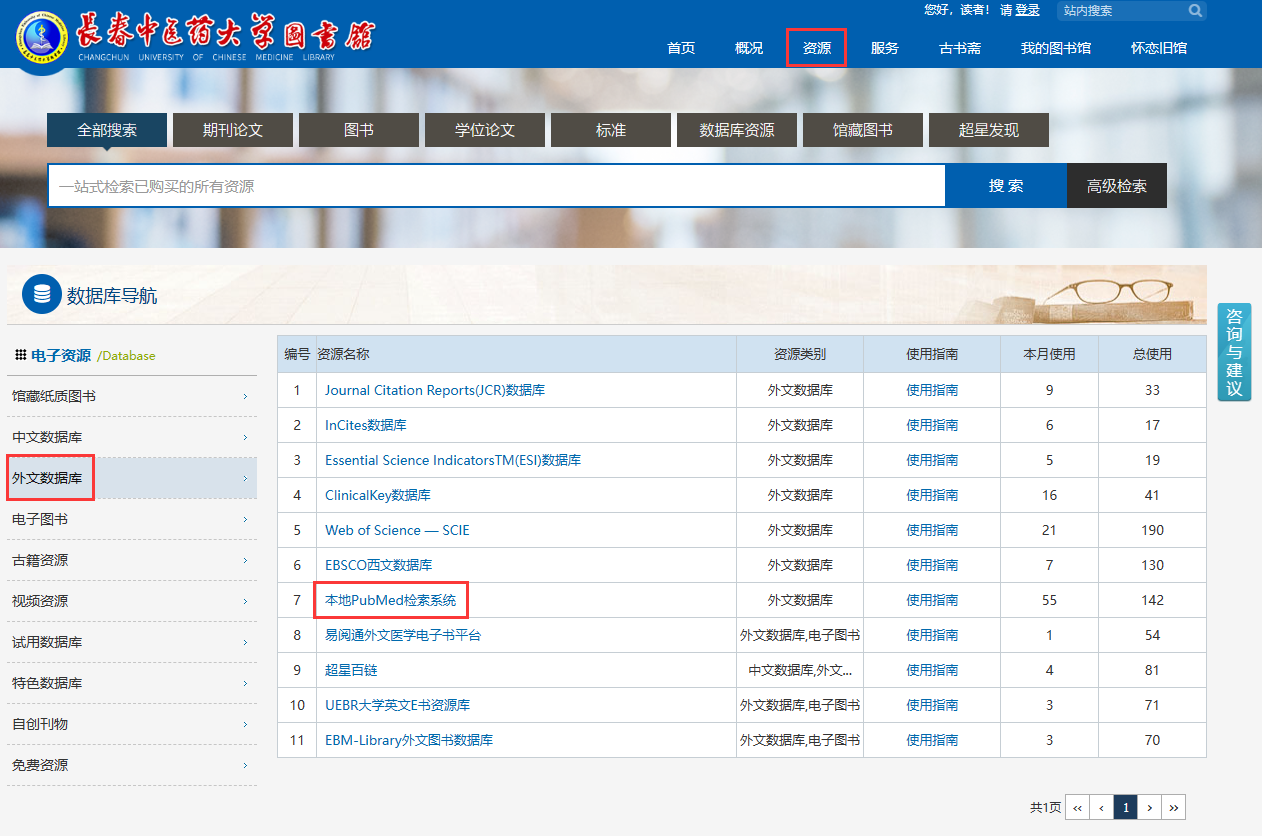Viewport: 1262px width, 836px height.
Task: Click the main resource search input field
Action: (x=496, y=186)
